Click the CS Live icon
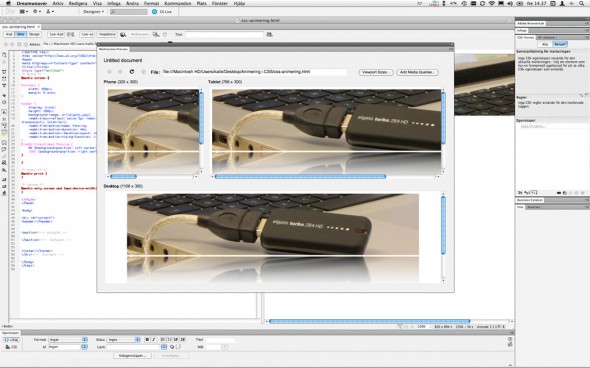The image size is (590, 368). pos(154,12)
